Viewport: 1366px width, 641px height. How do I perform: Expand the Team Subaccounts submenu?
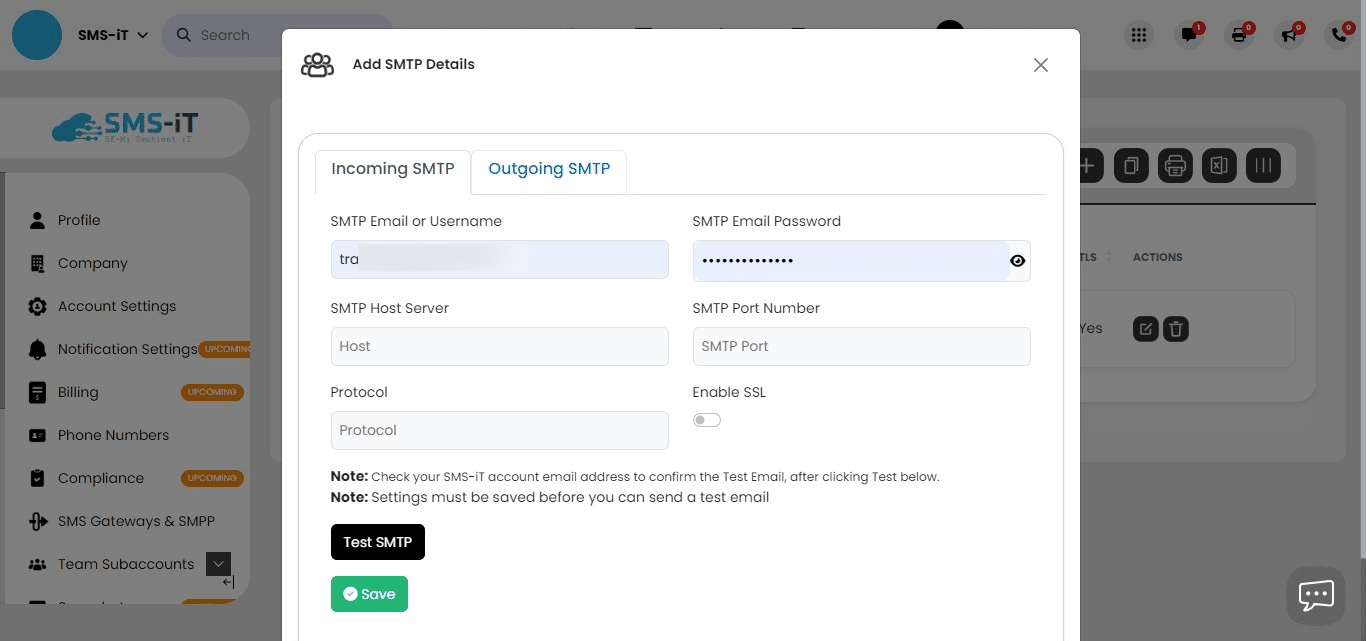(x=218, y=563)
